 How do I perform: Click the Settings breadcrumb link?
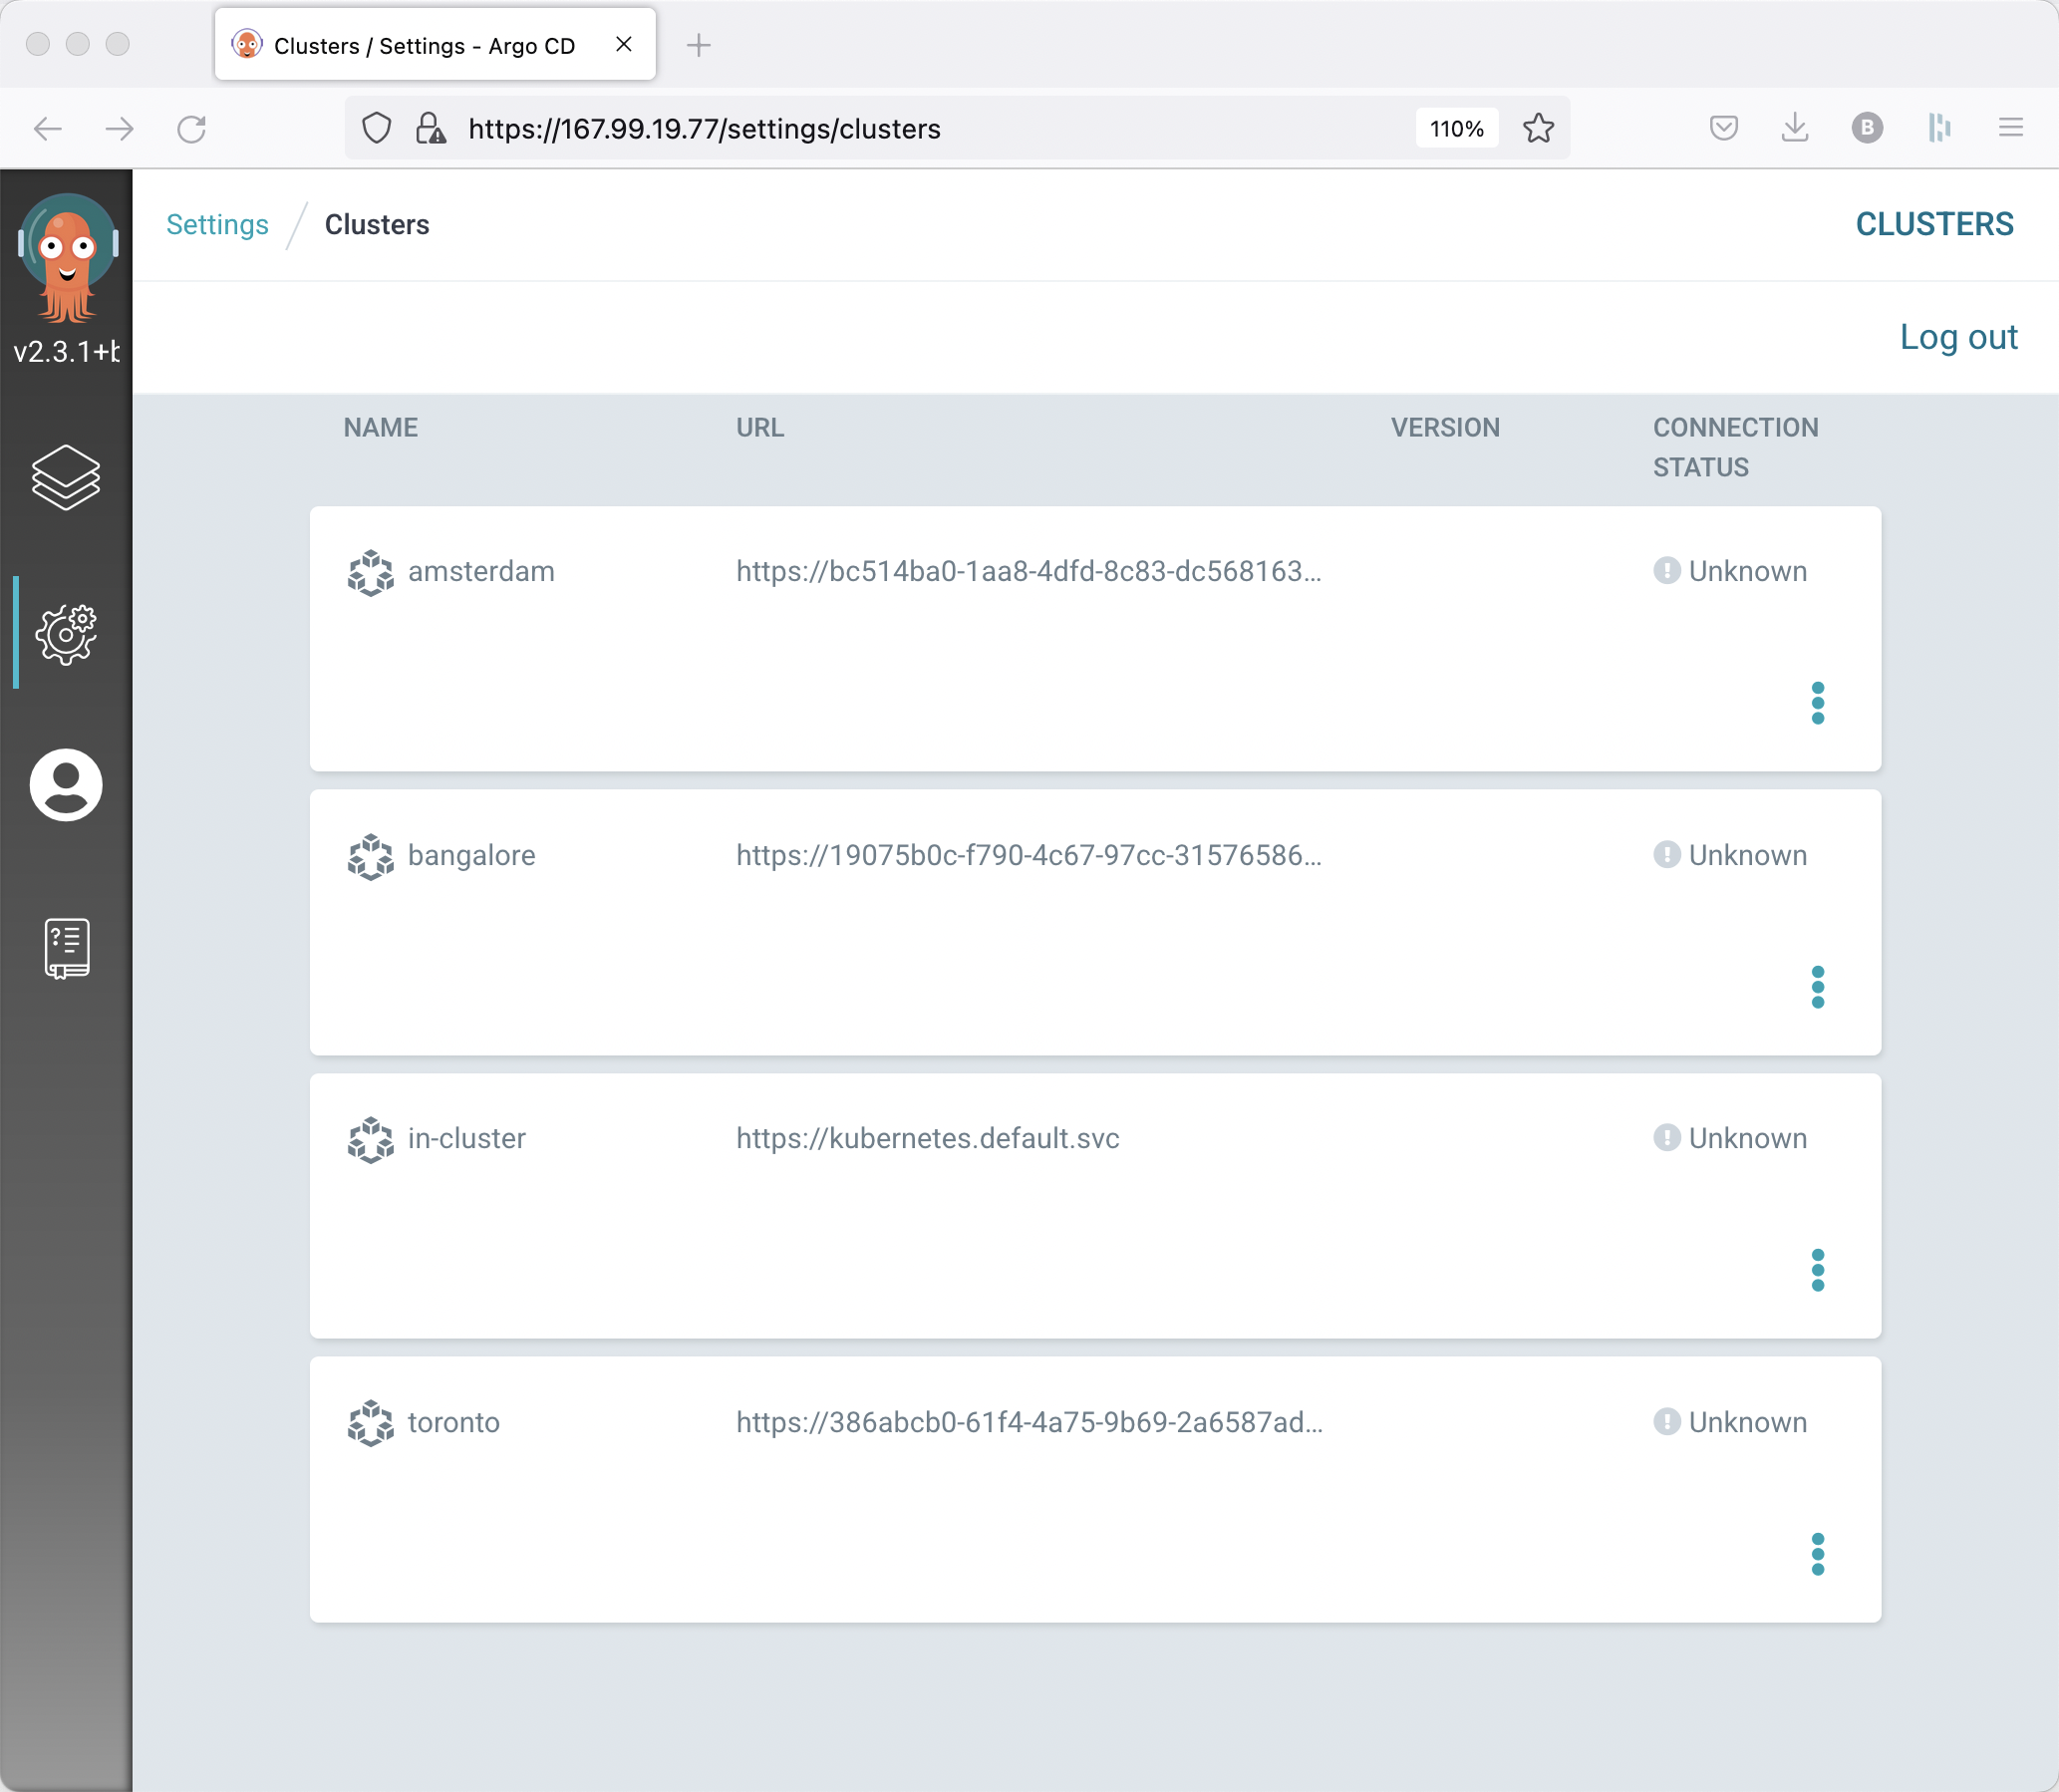[217, 225]
